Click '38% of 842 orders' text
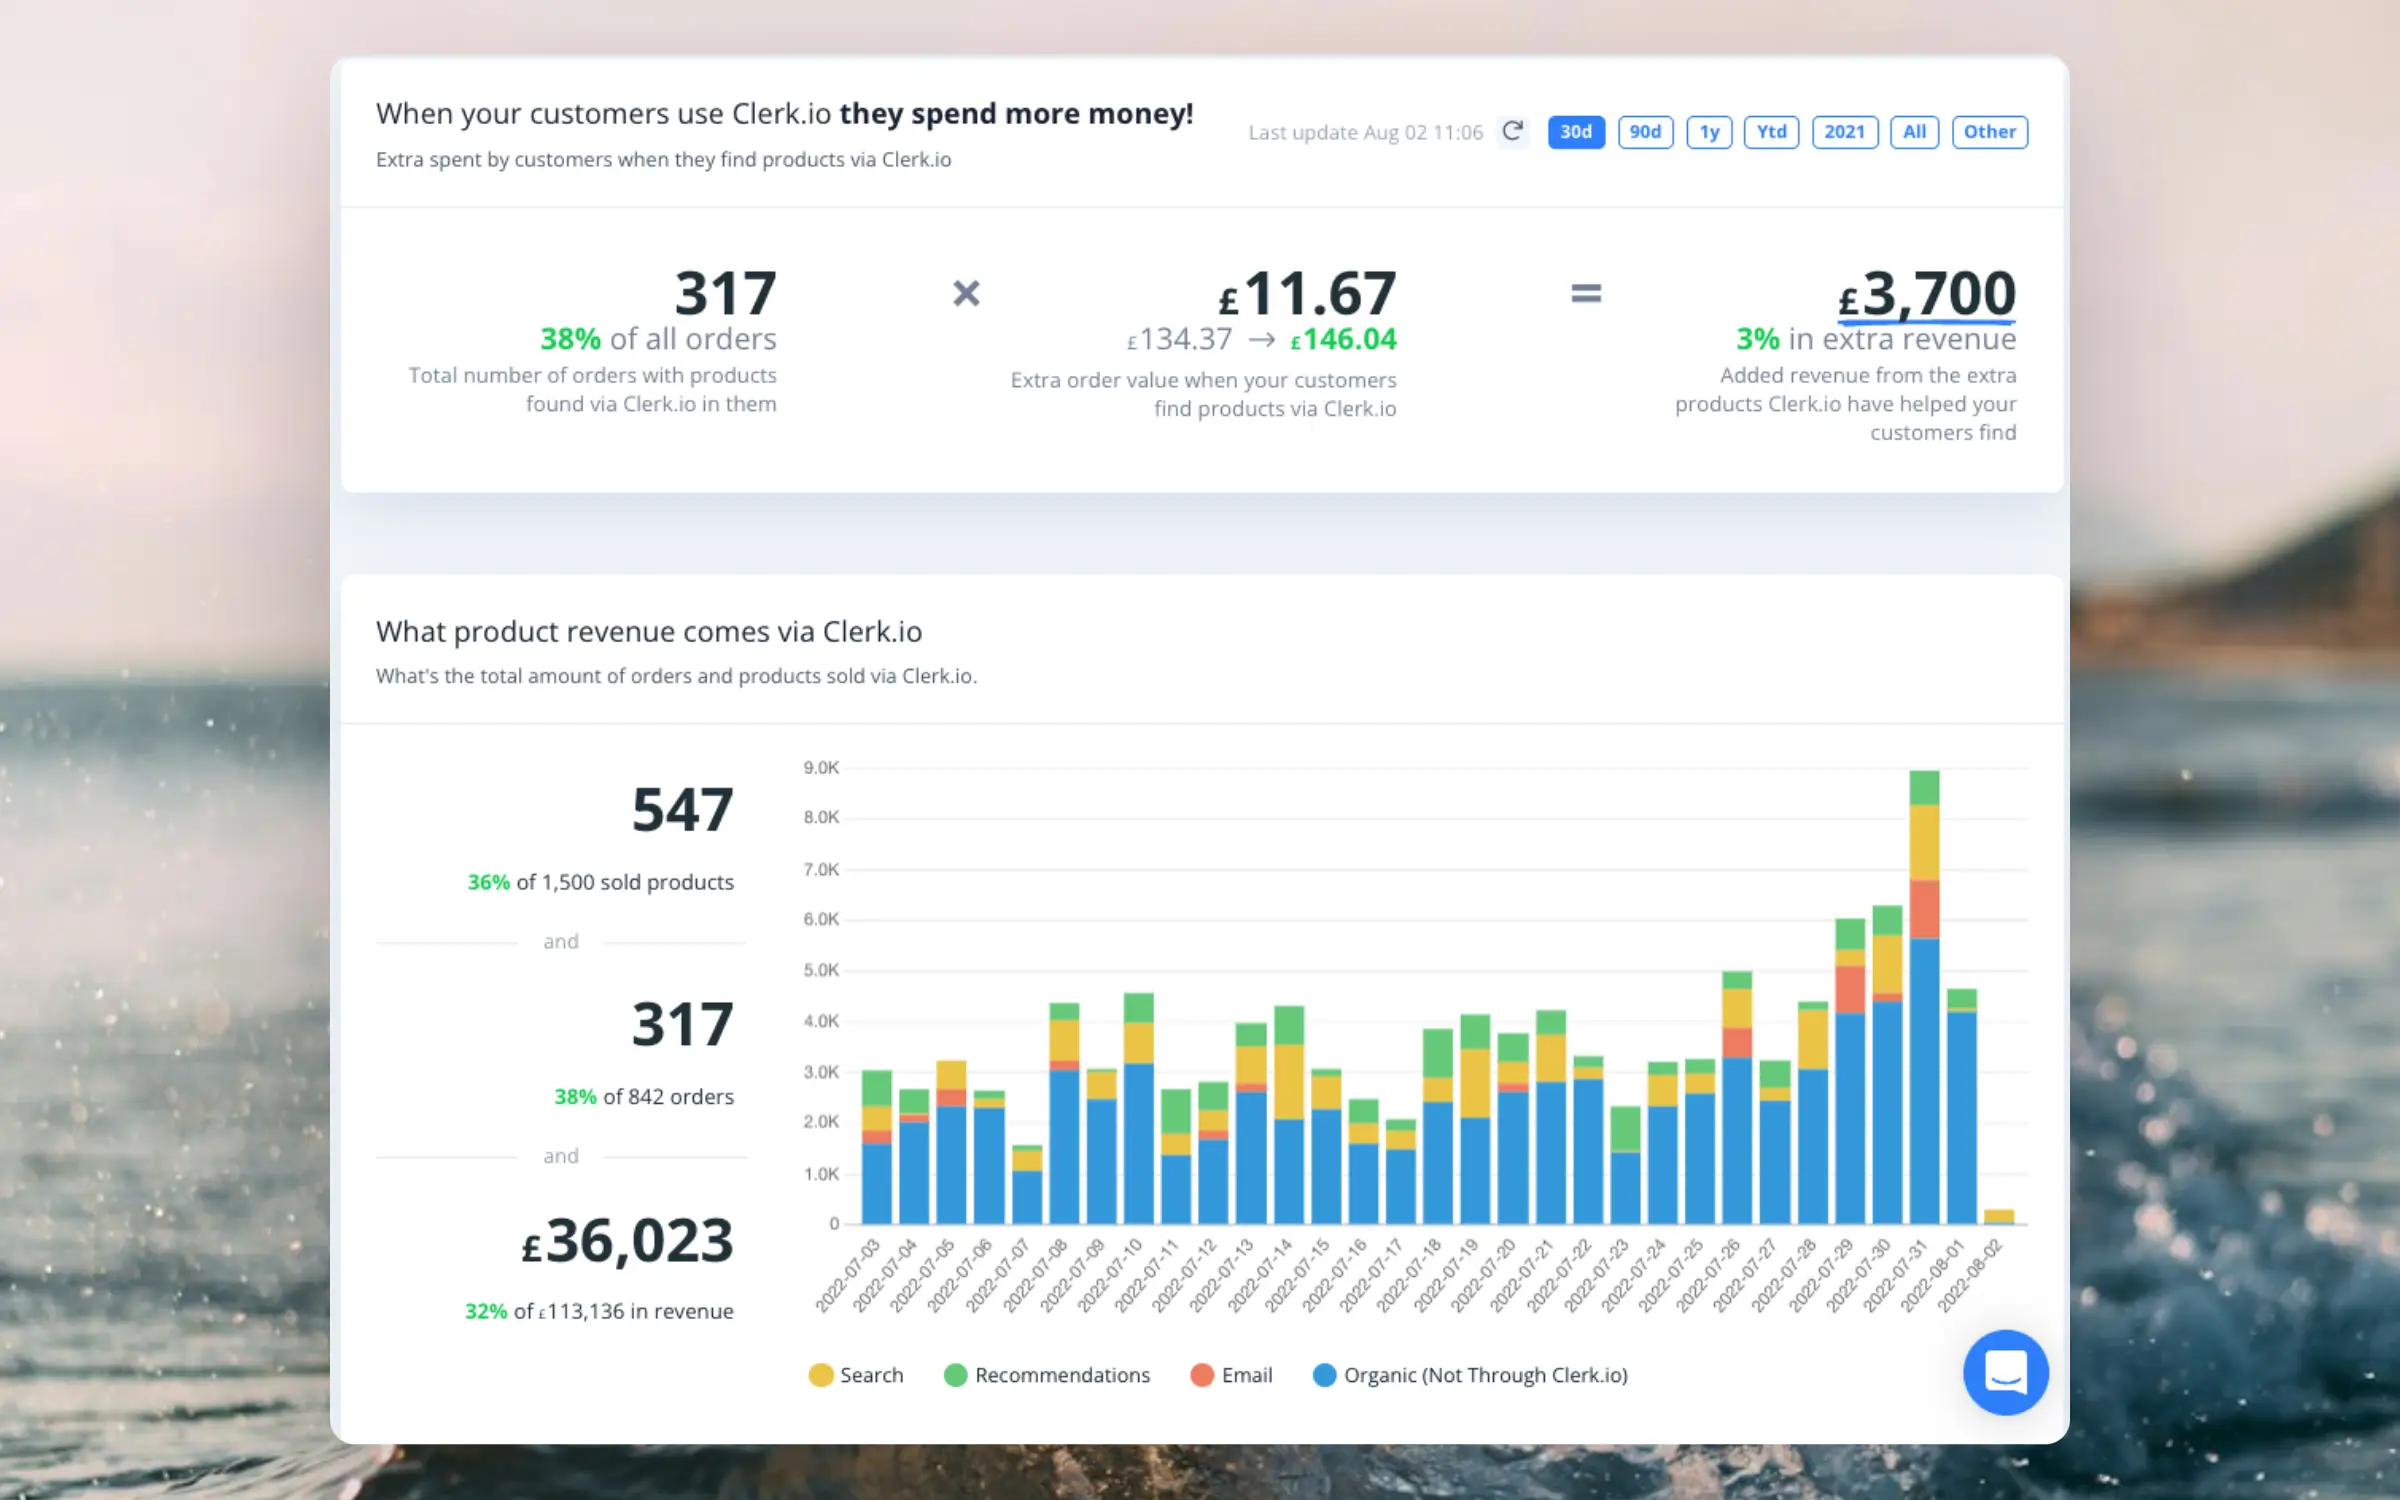The width and height of the screenshot is (2400, 1500). coord(644,1097)
